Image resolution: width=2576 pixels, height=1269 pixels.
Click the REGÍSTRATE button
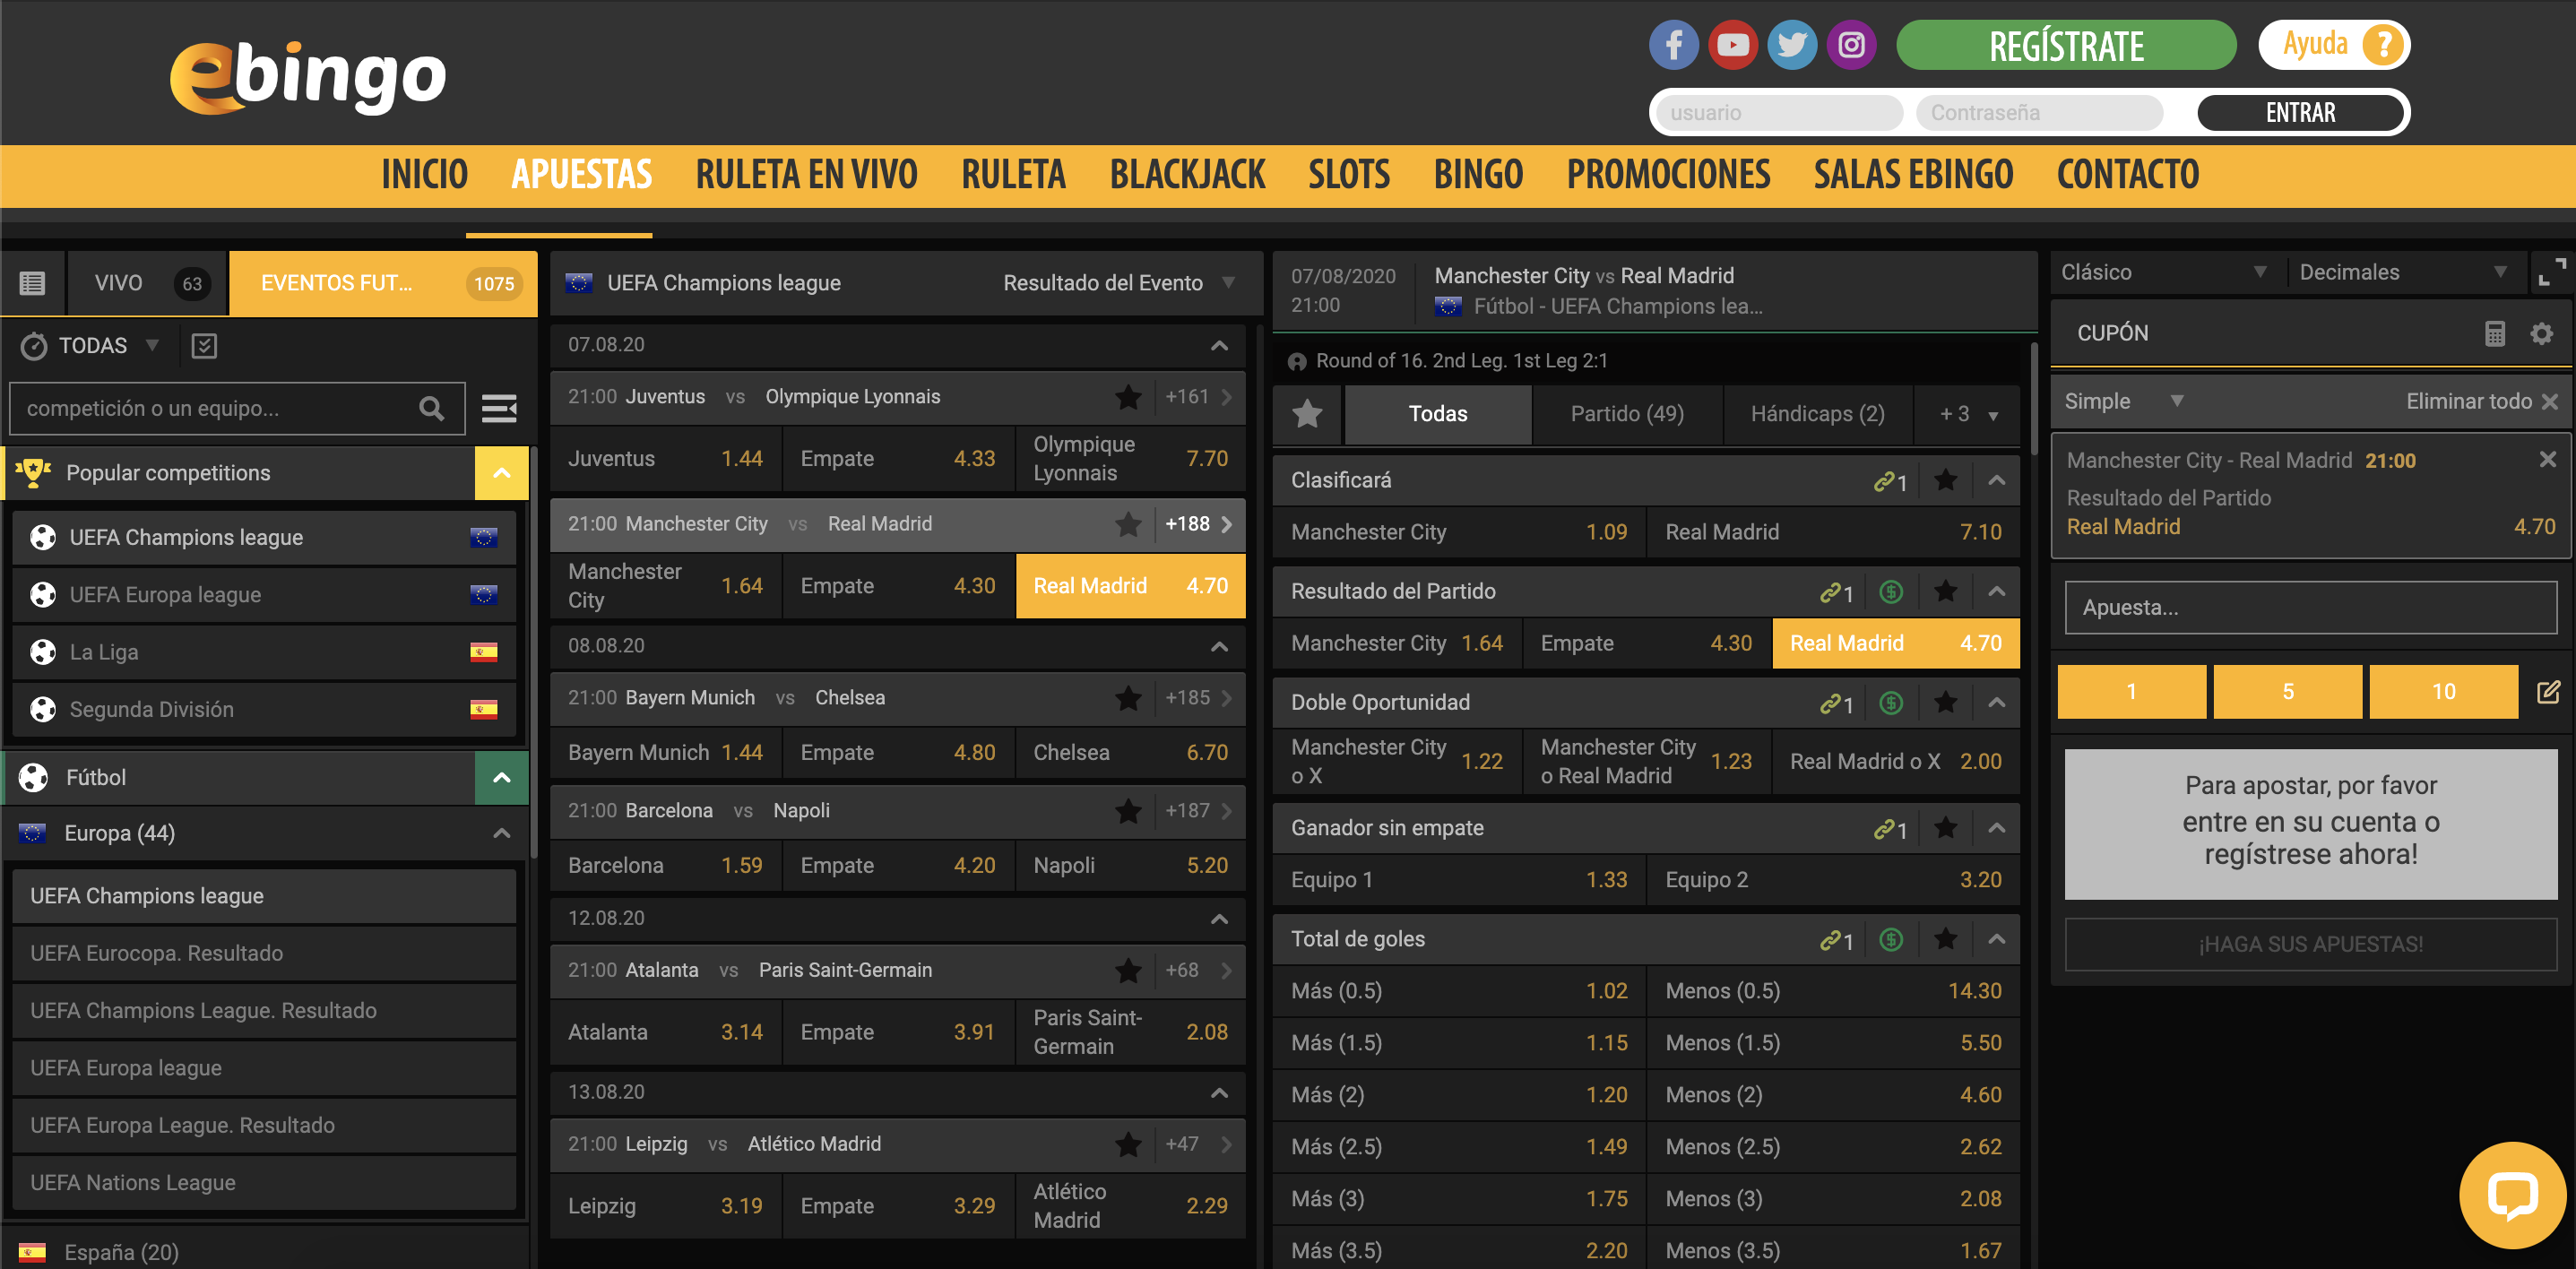(x=2065, y=45)
